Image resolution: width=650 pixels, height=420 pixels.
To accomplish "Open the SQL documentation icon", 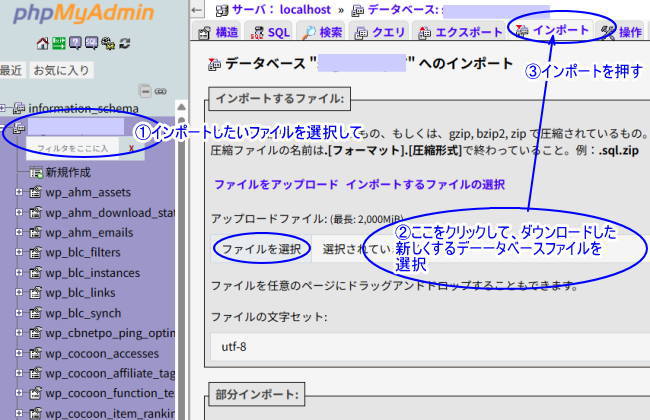I will pyautogui.click(x=92, y=43).
